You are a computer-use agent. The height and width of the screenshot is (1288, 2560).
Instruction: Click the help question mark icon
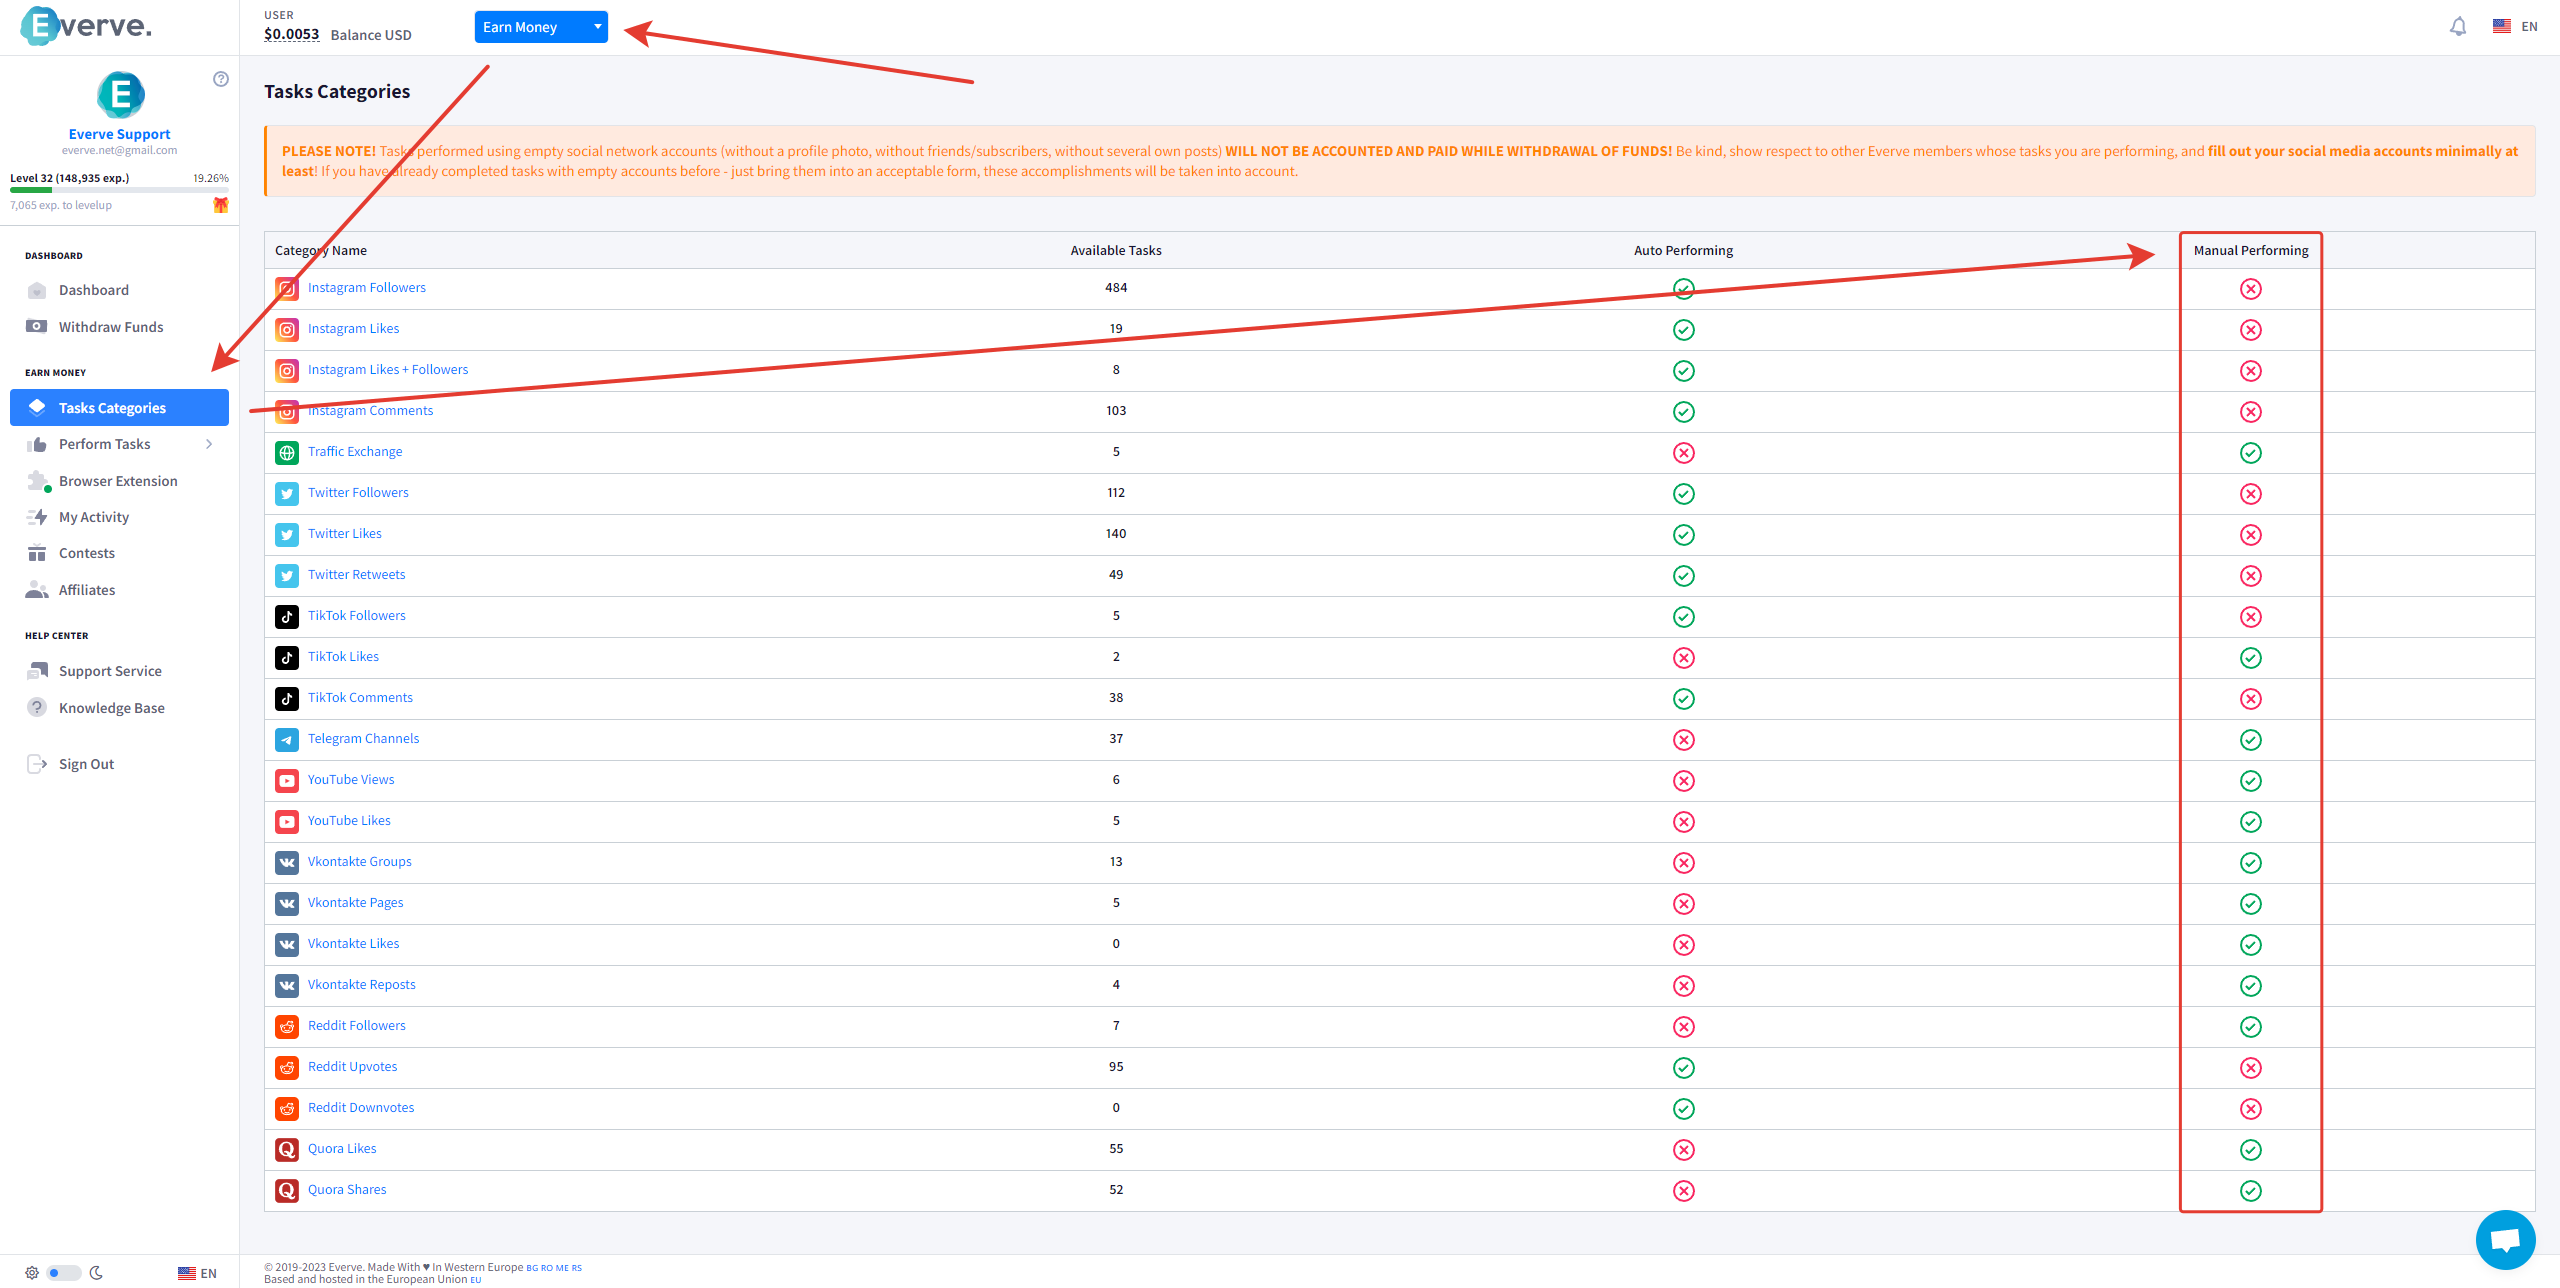[221, 79]
